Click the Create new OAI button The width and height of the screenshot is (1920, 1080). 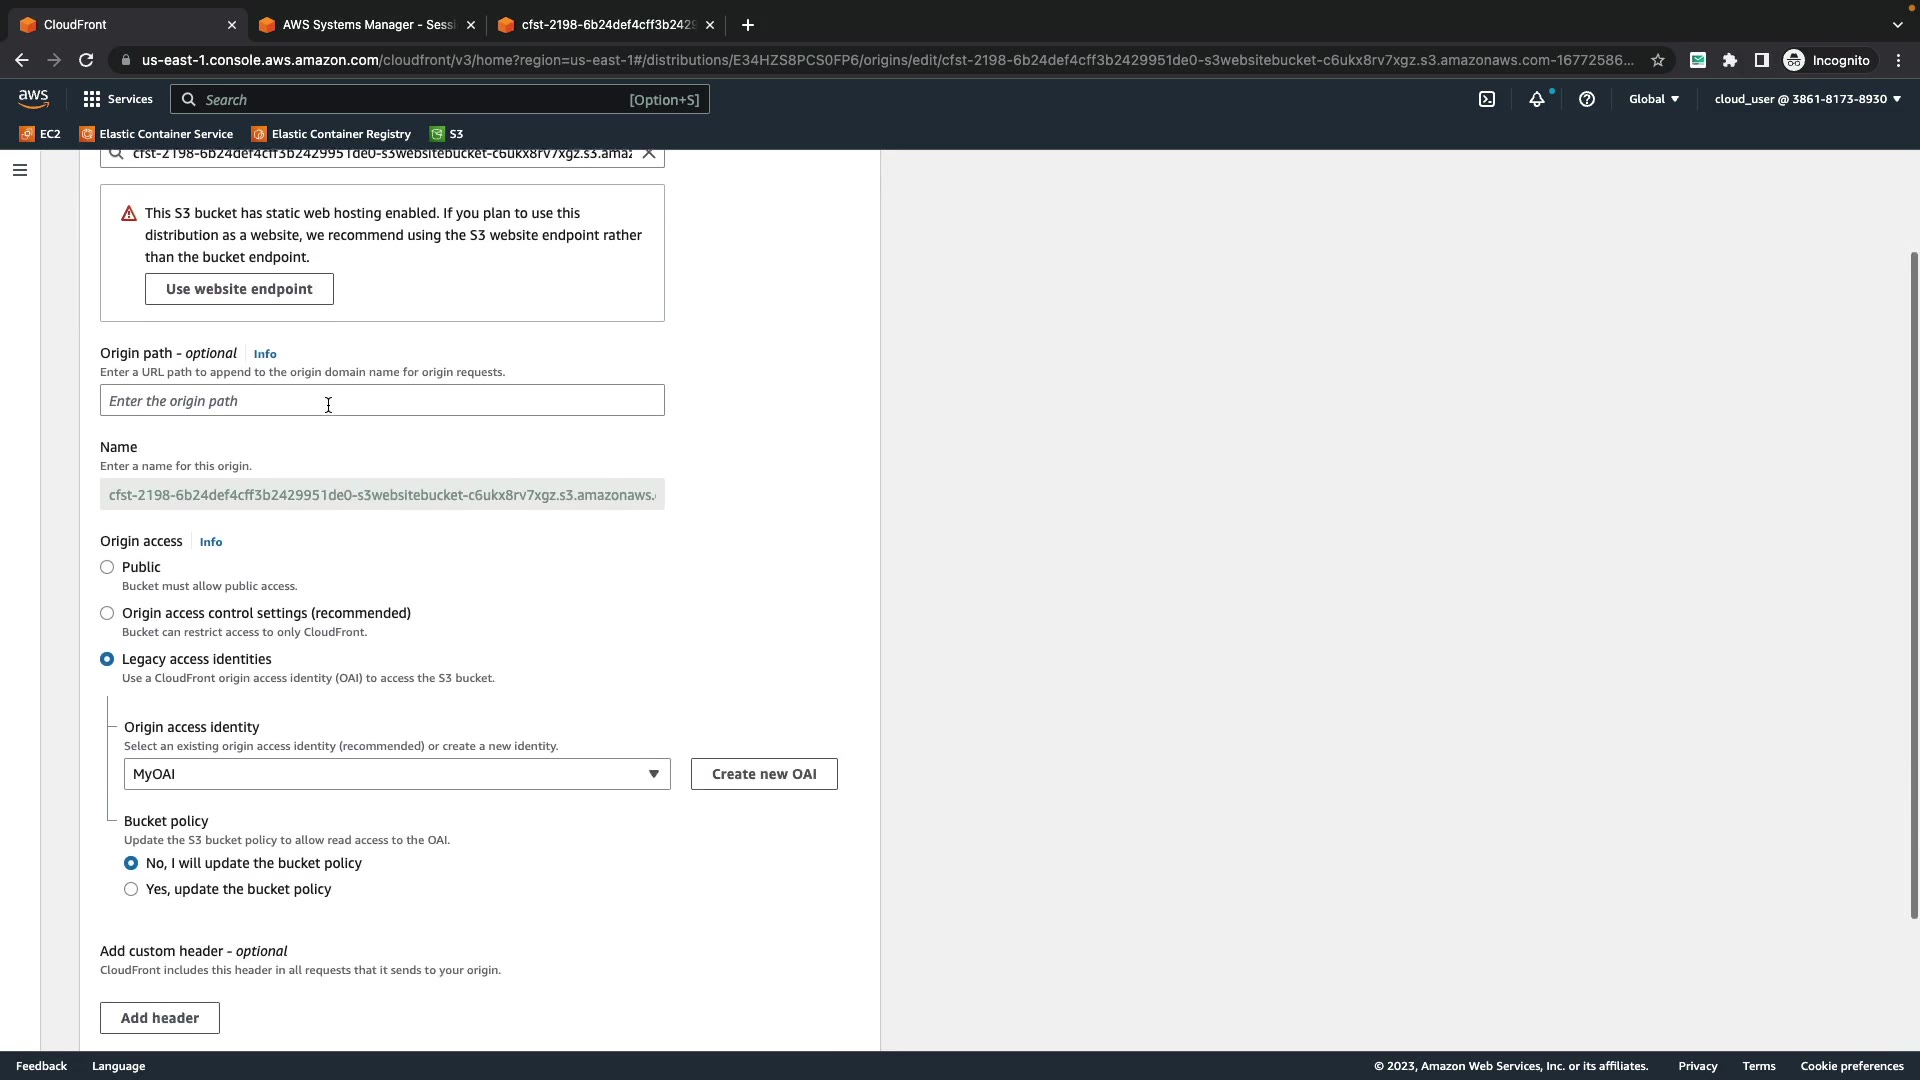pyautogui.click(x=764, y=774)
